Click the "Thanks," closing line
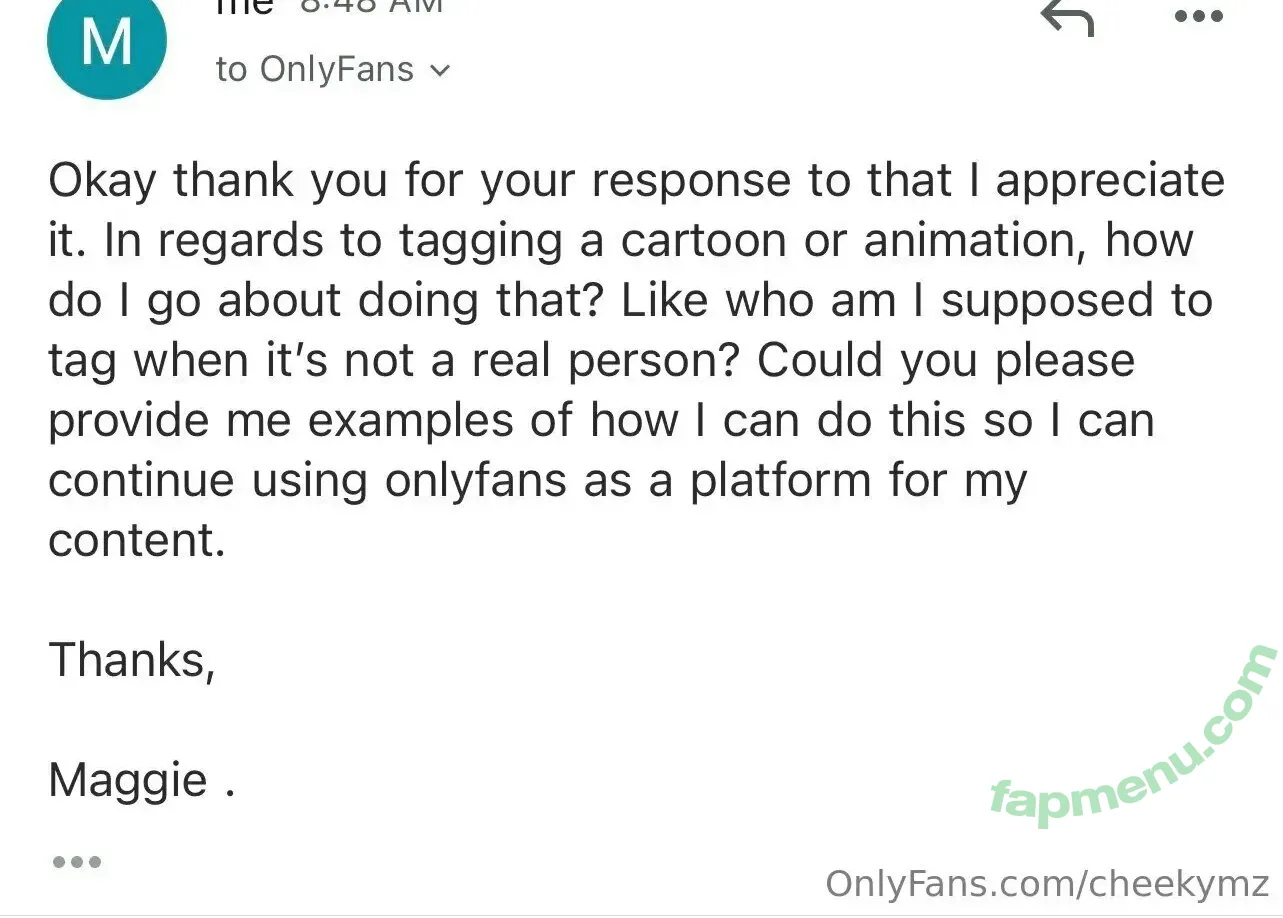 click(x=131, y=660)
